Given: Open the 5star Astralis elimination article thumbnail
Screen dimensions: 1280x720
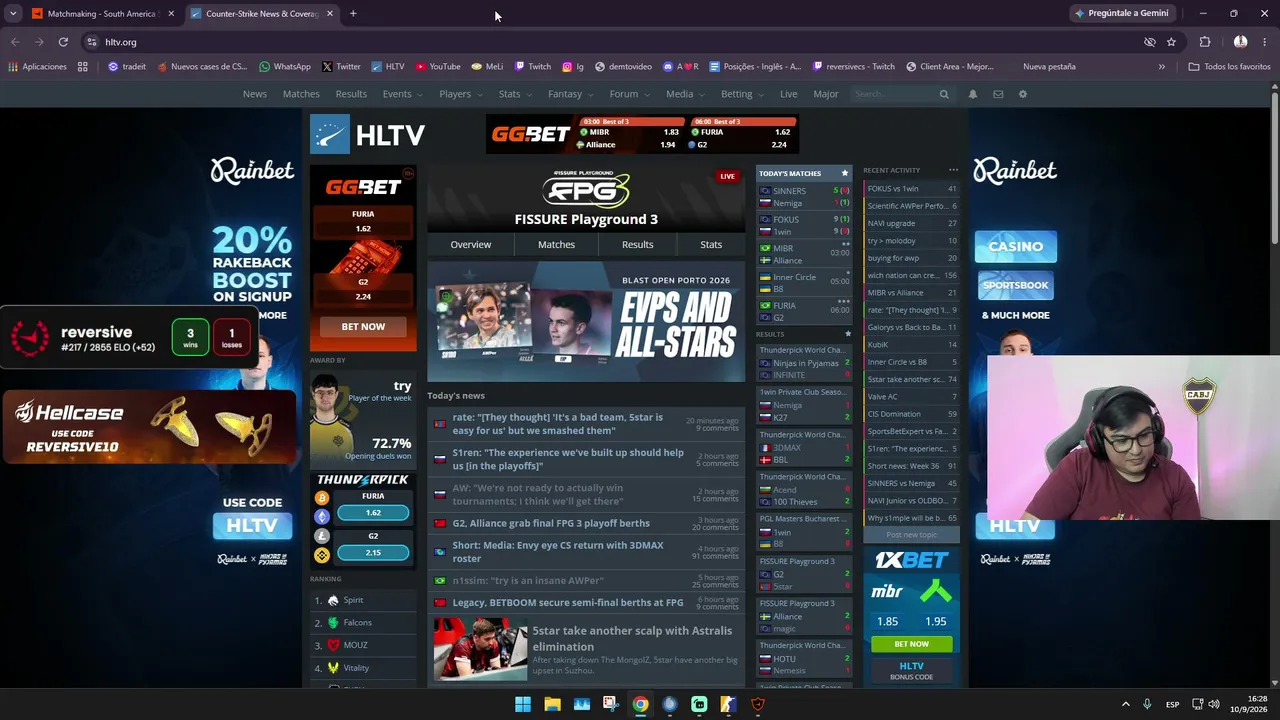Looking at the screenshot, I should [x=480, y=649].
